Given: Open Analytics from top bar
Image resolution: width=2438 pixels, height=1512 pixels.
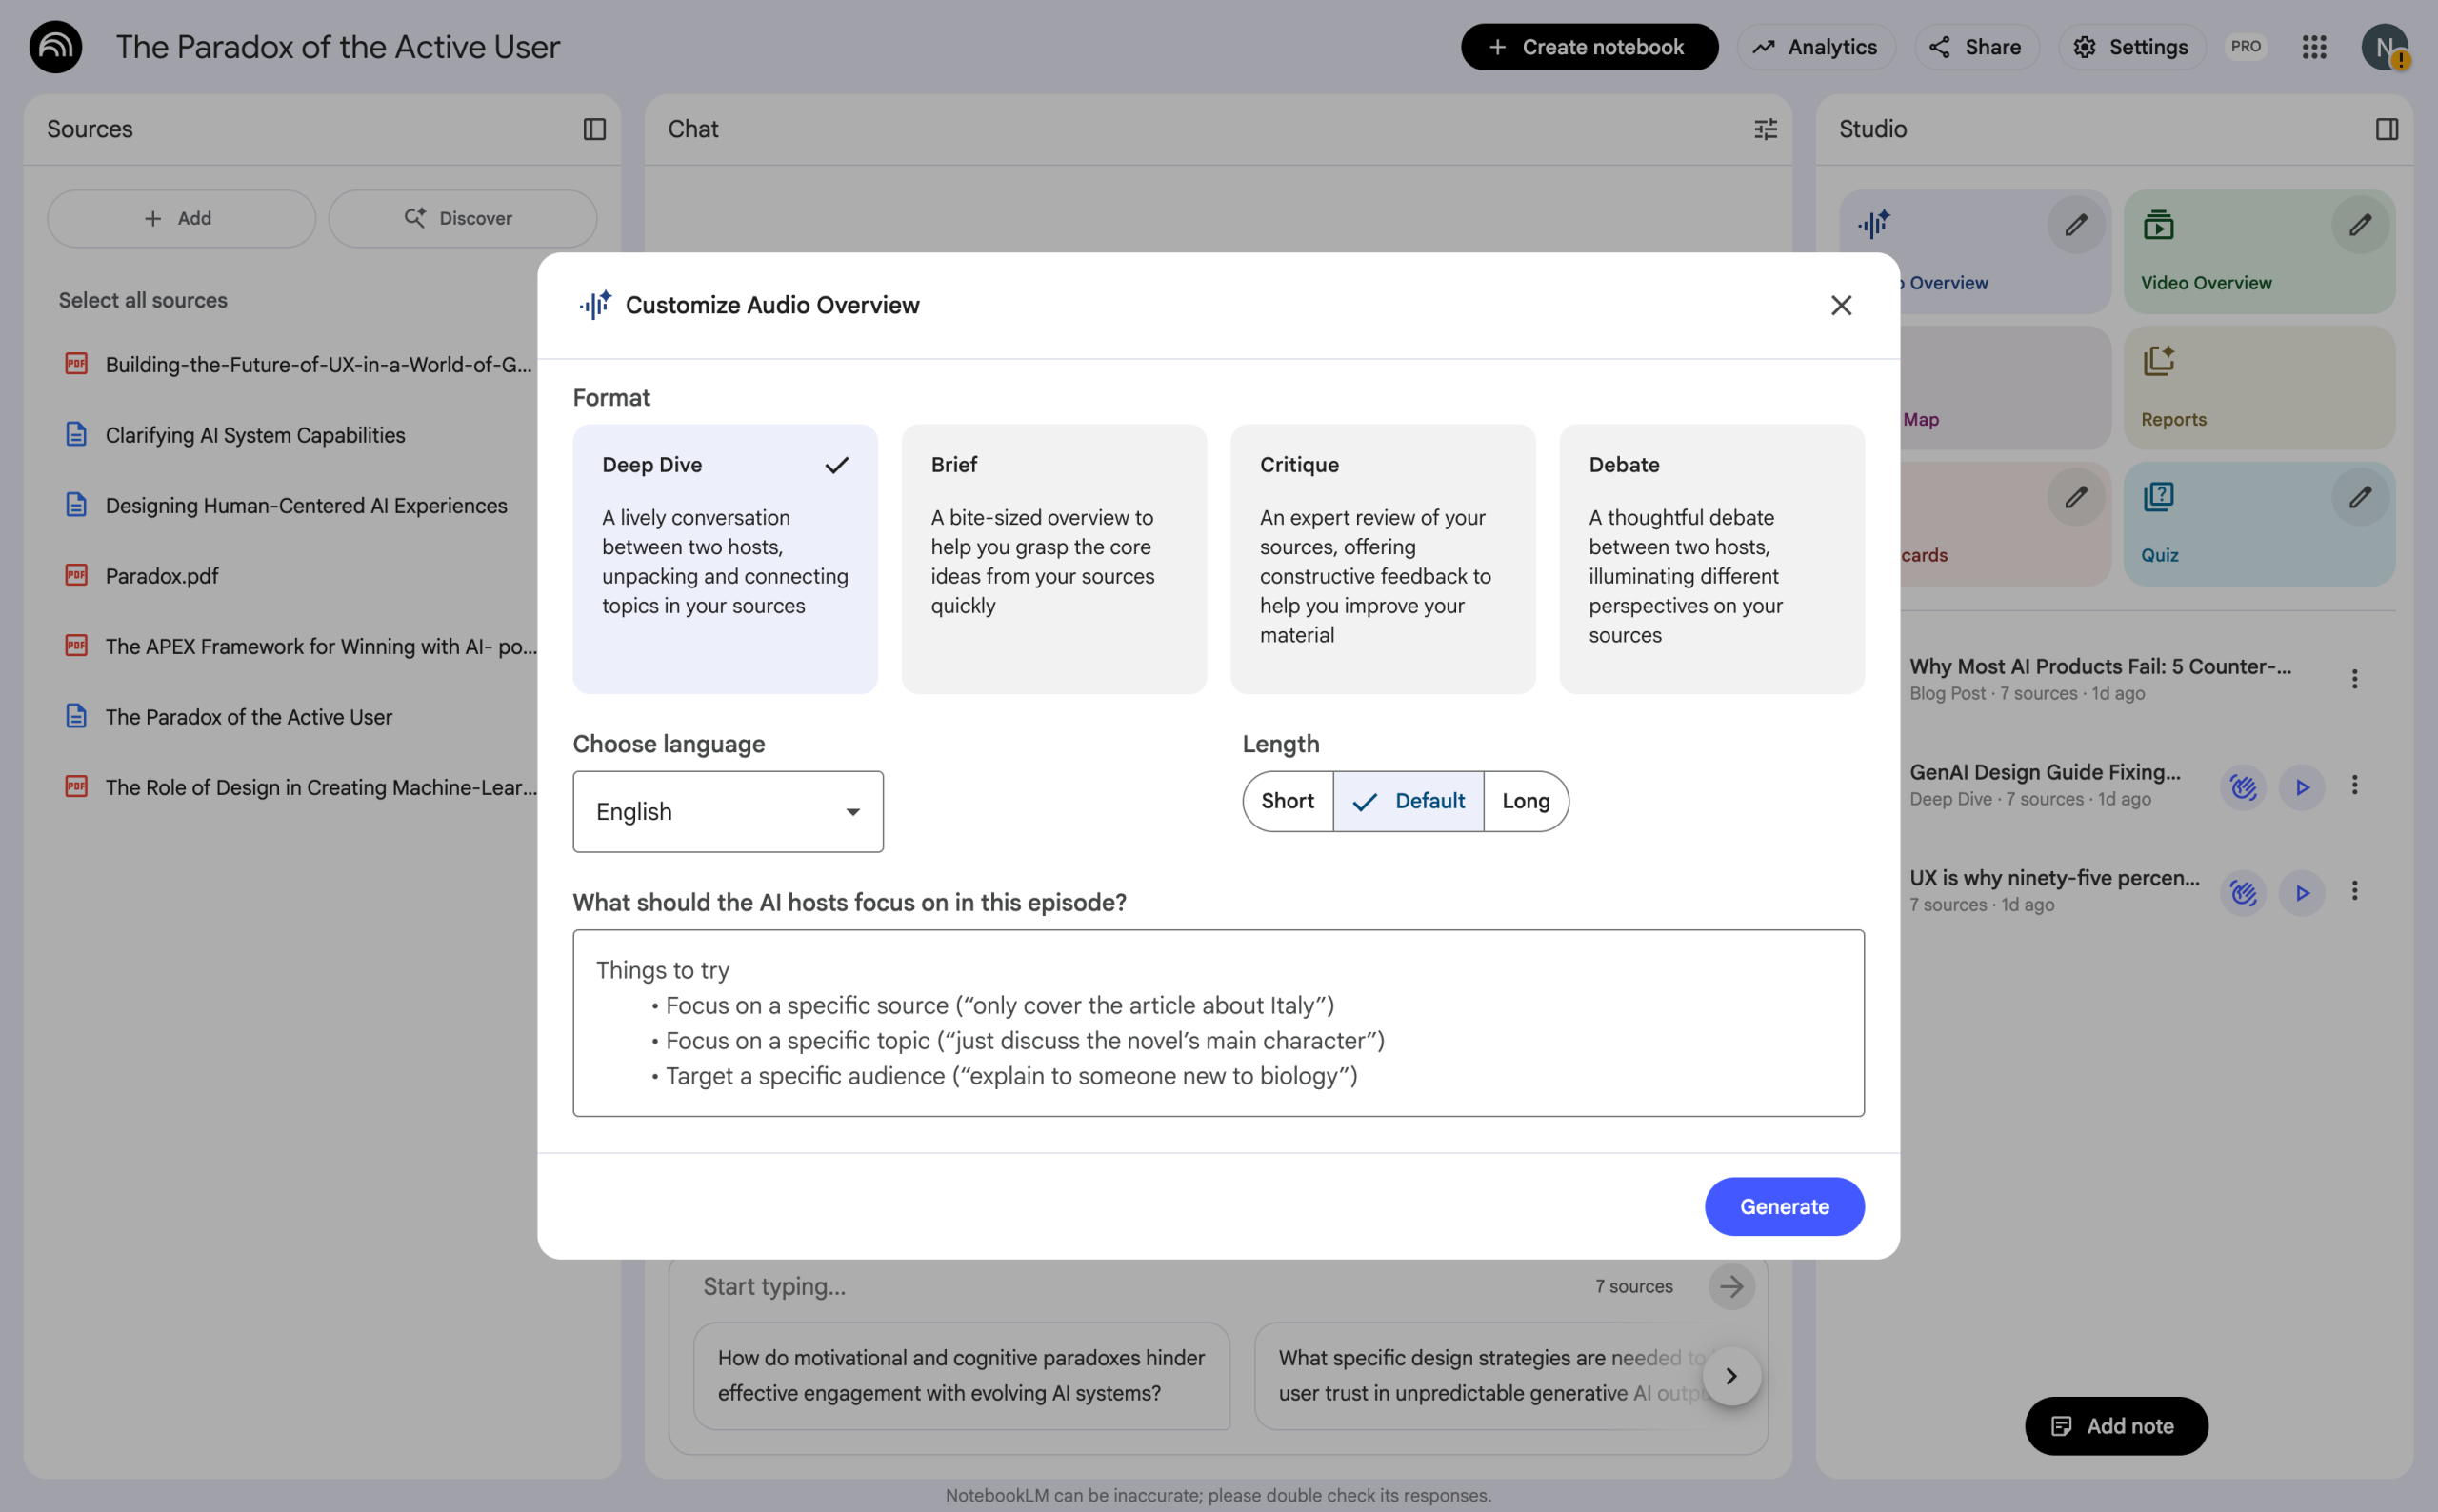Looking at the screenshot, I should (x=1815, y=47).
